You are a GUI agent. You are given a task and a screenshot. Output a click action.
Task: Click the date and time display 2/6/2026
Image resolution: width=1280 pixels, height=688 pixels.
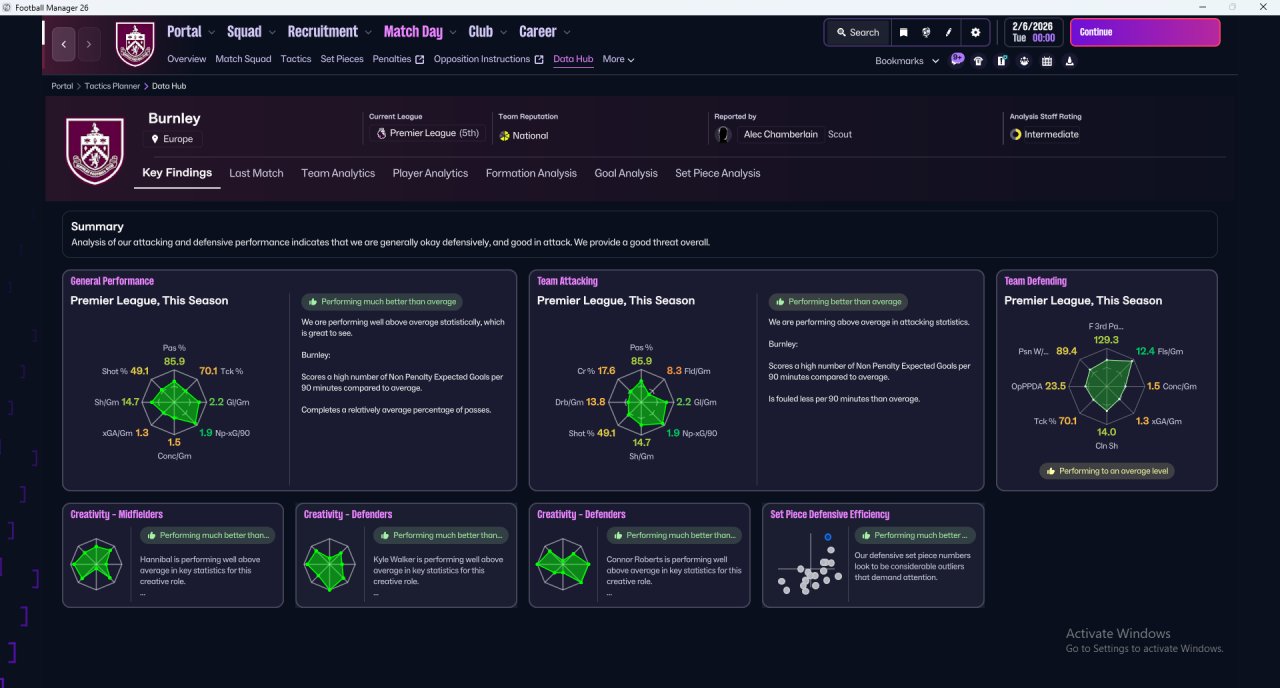pyautogui.click(x=1033, y=32)
